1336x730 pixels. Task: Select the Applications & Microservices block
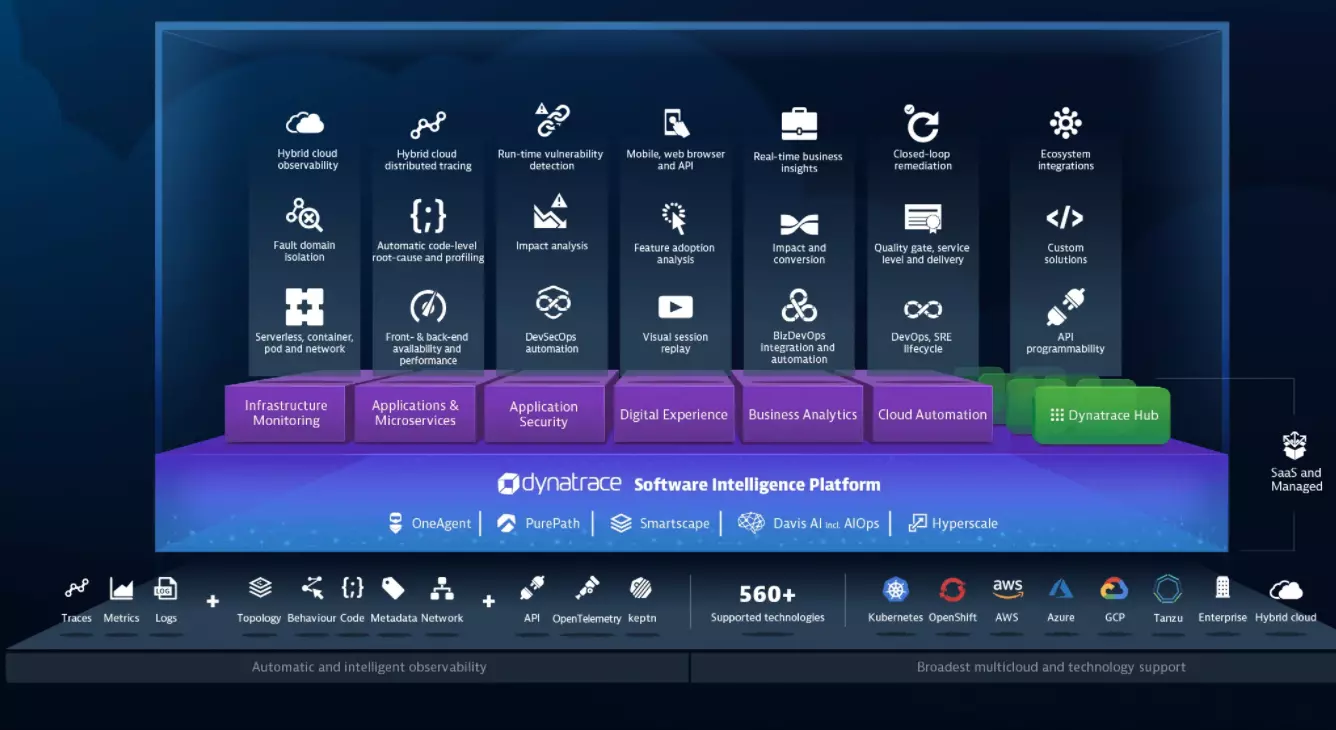415,413
